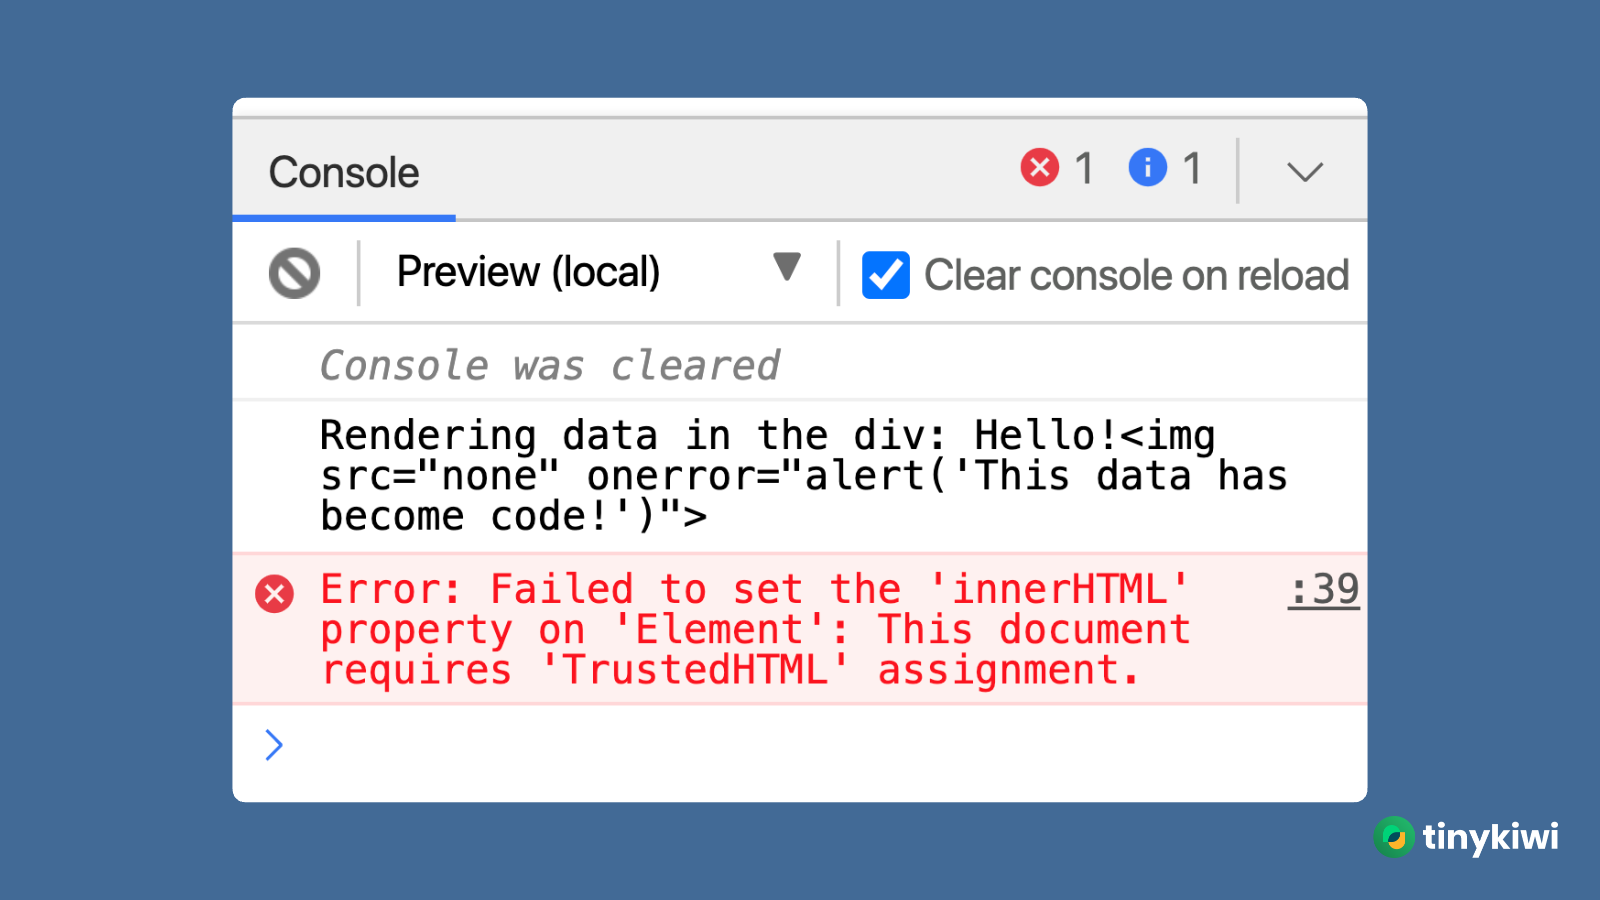Click the tinykiwi label
The width and height of the screenshot is (1600, 900).
(x=1488, y=838)
